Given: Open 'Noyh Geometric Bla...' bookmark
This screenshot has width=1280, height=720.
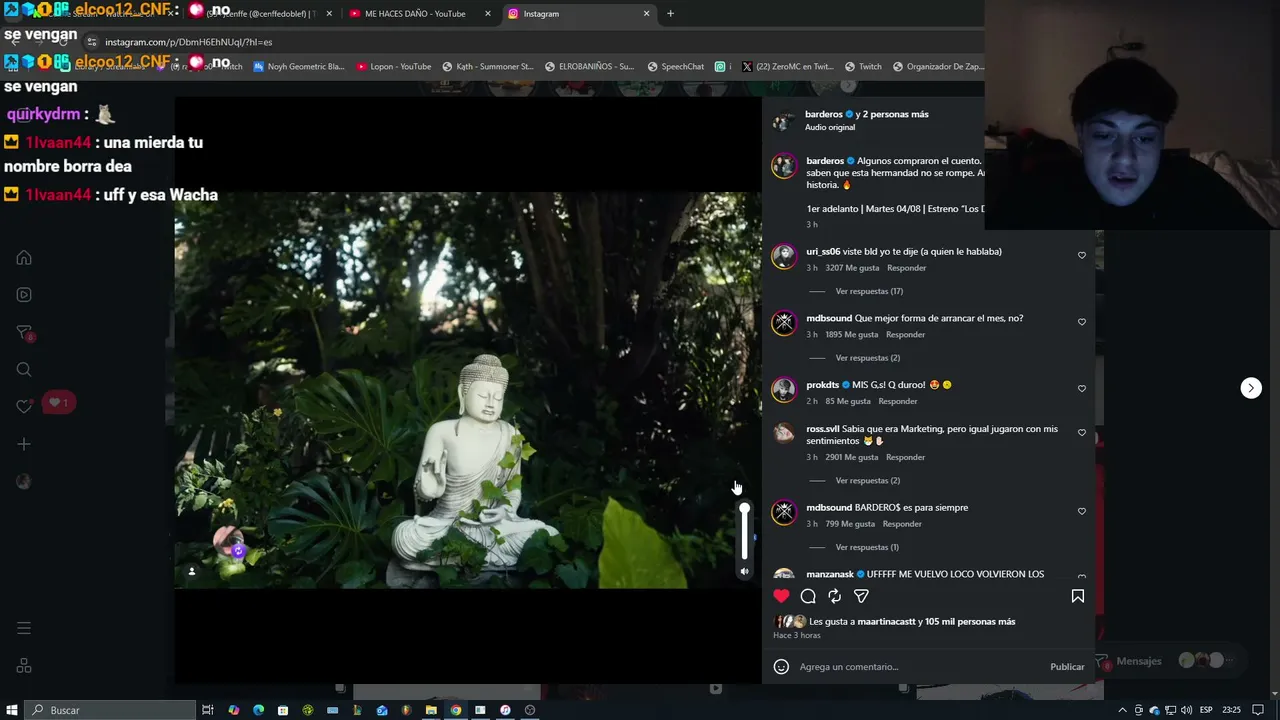Looking at the screenshot, I should [299, 67].
